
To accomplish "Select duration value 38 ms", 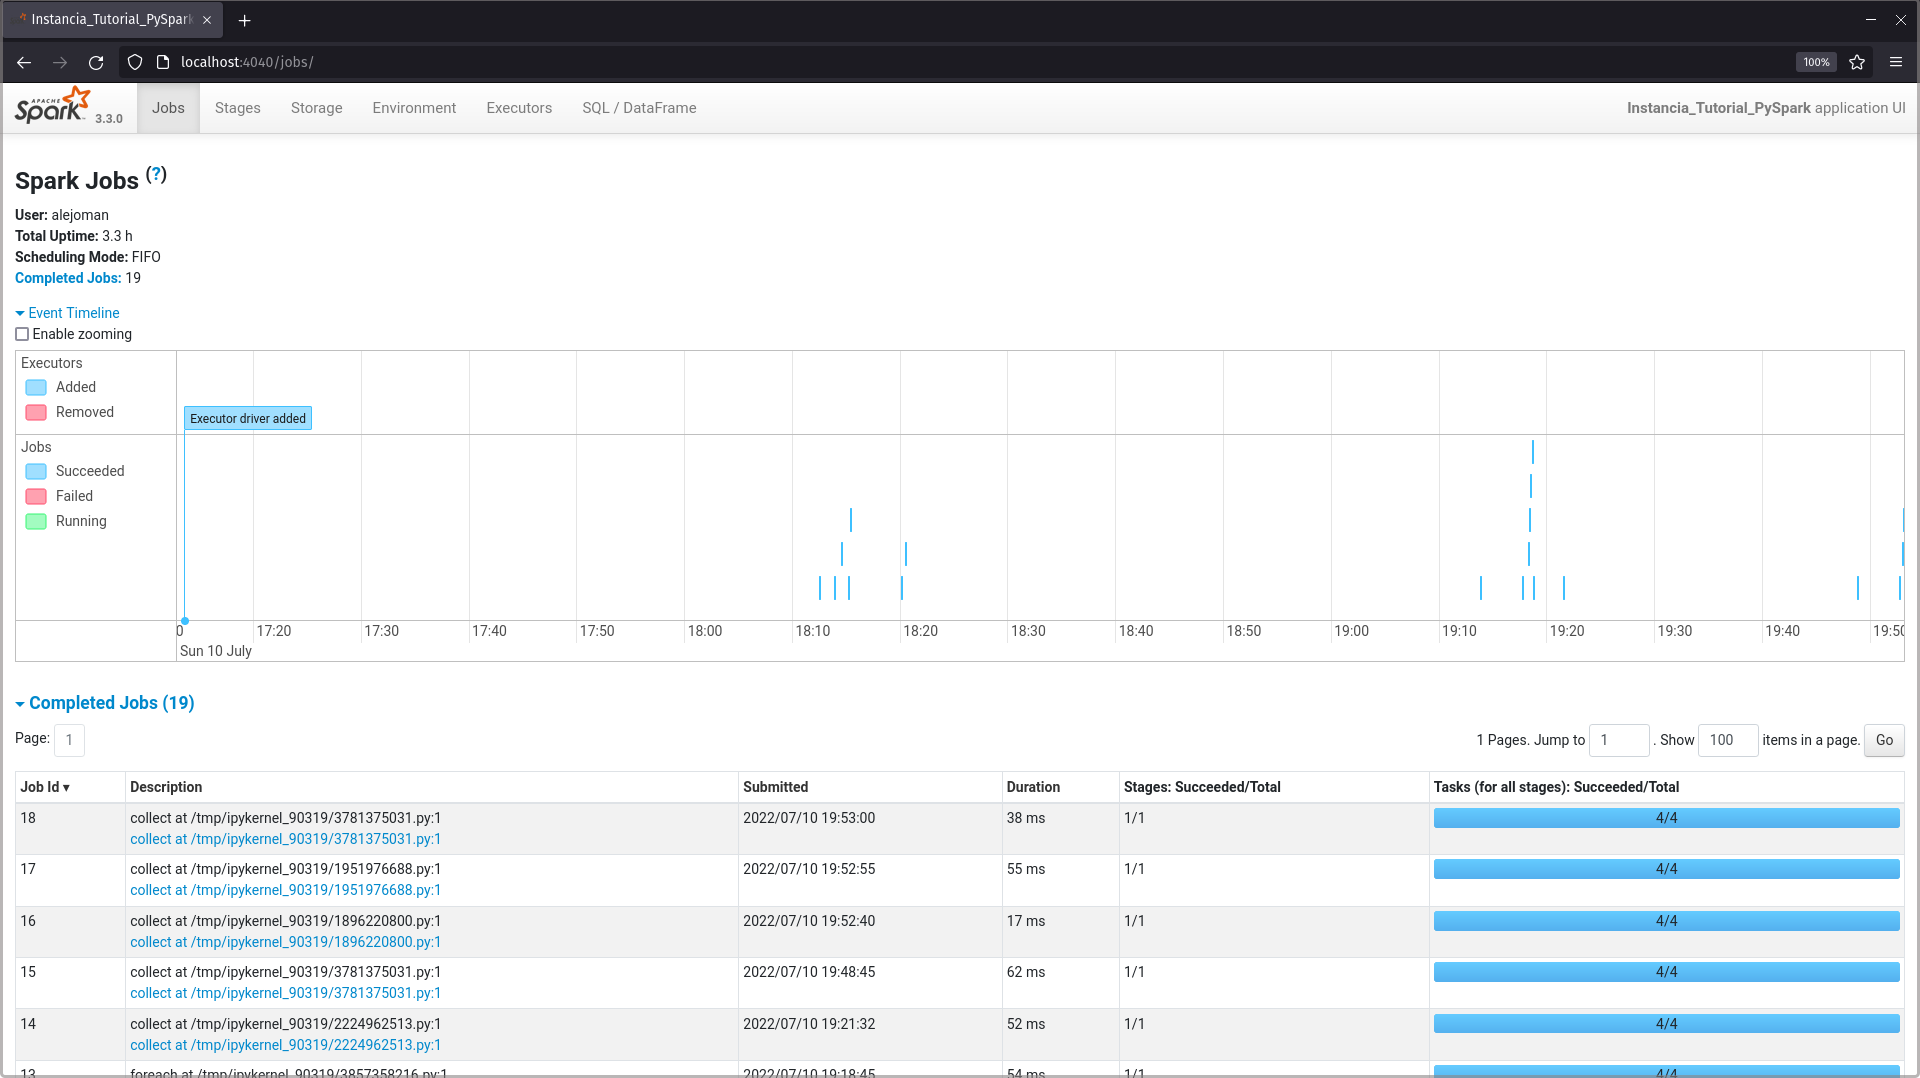I will click(1026, 818).
